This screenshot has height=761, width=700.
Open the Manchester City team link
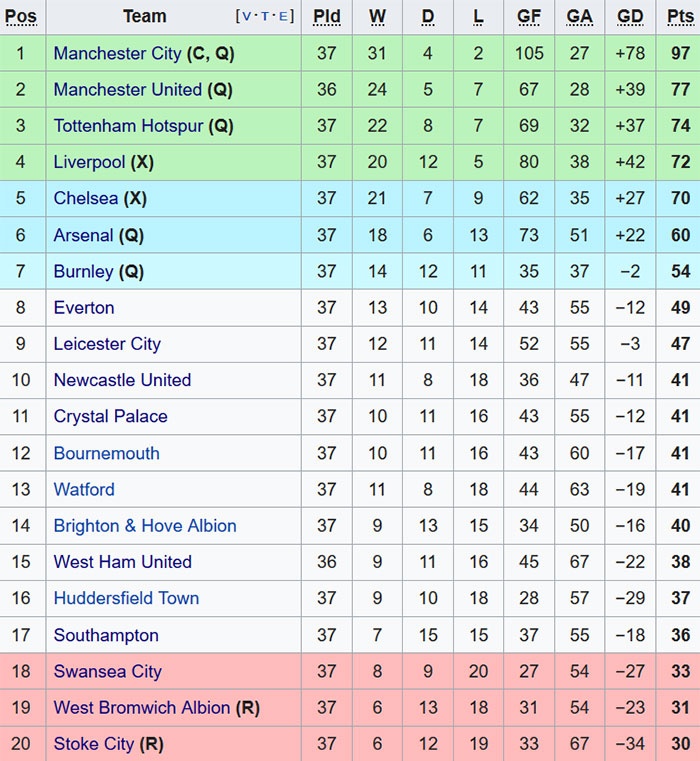pyautogui.click(x=117, y=53)
